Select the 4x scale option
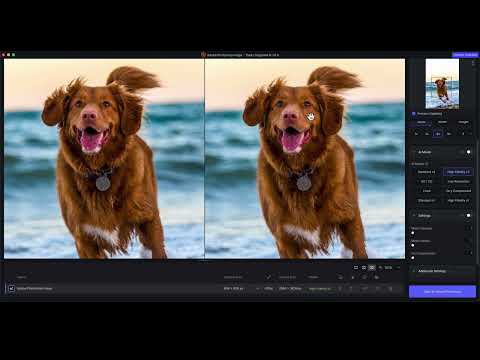Screen dimensions: 480x360 [438, 134]
